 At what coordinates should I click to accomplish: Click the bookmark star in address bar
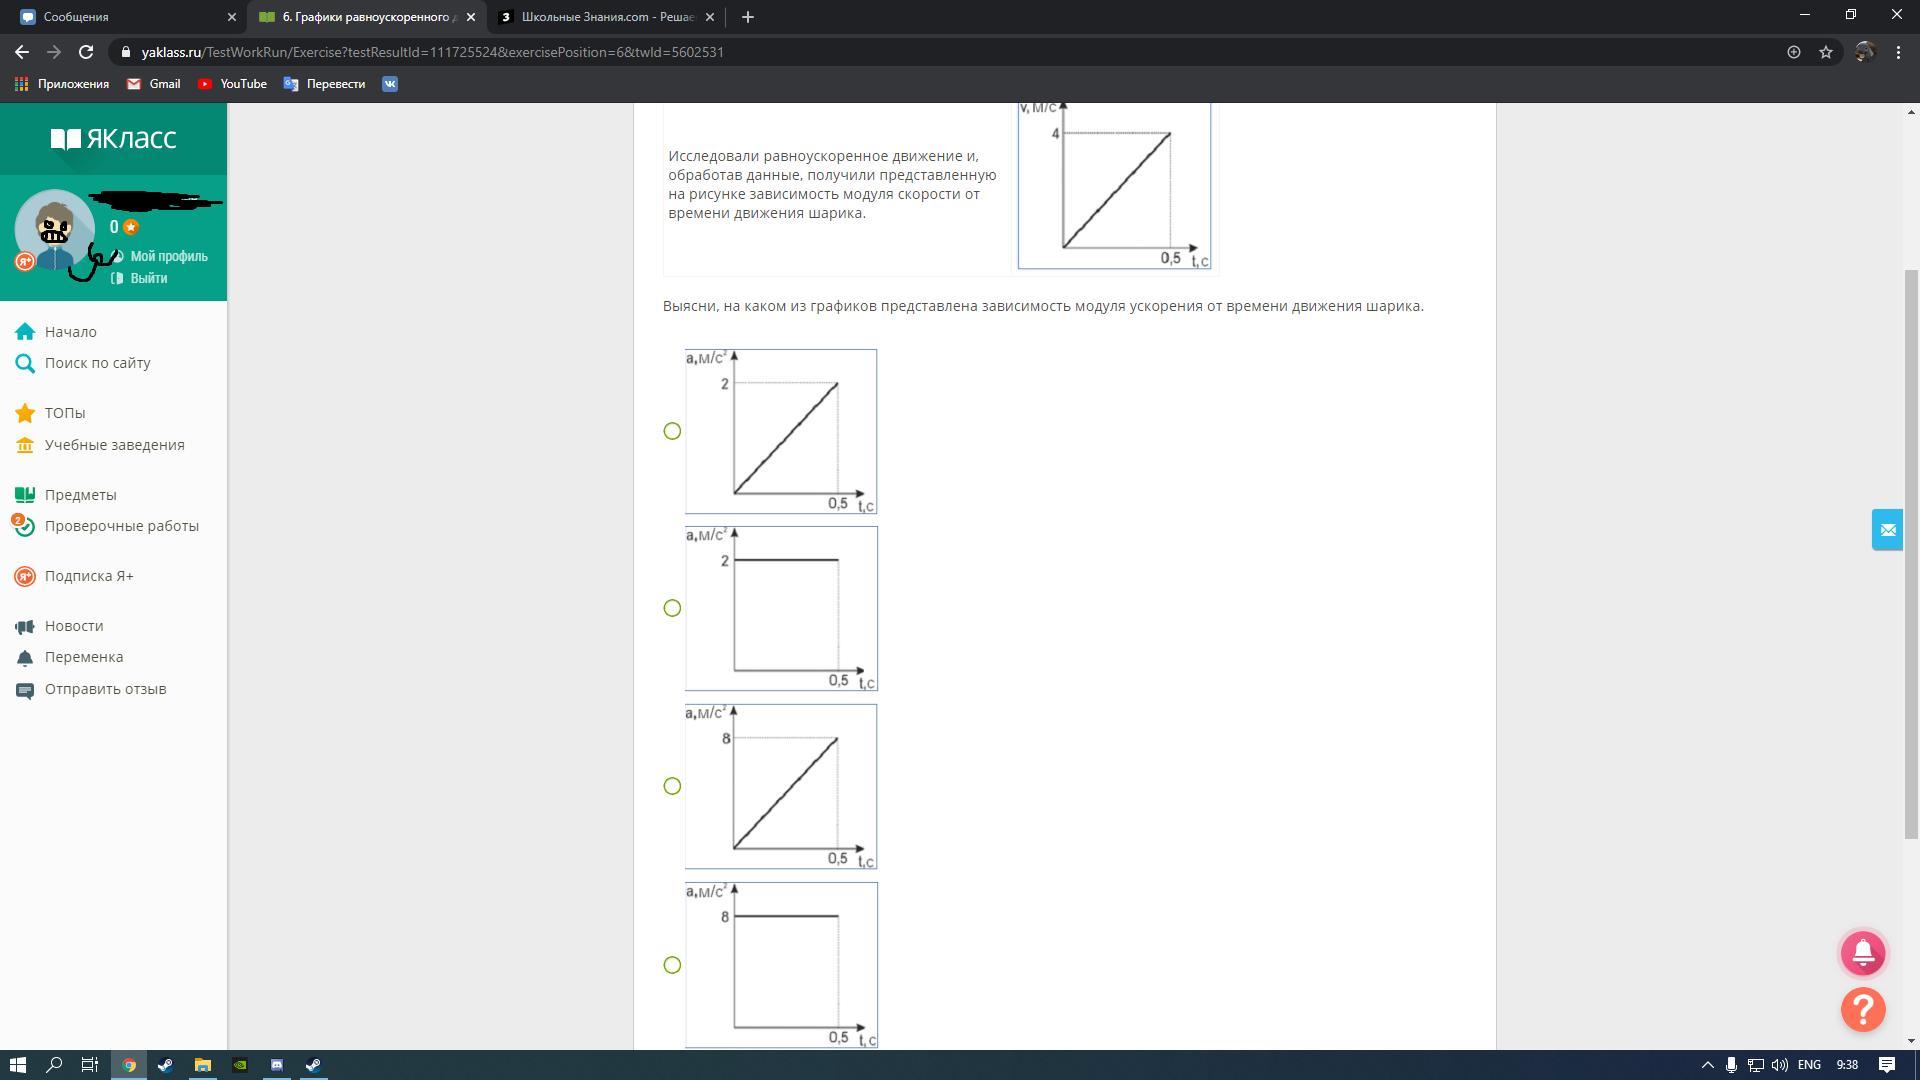click(x=1826, y=52)
